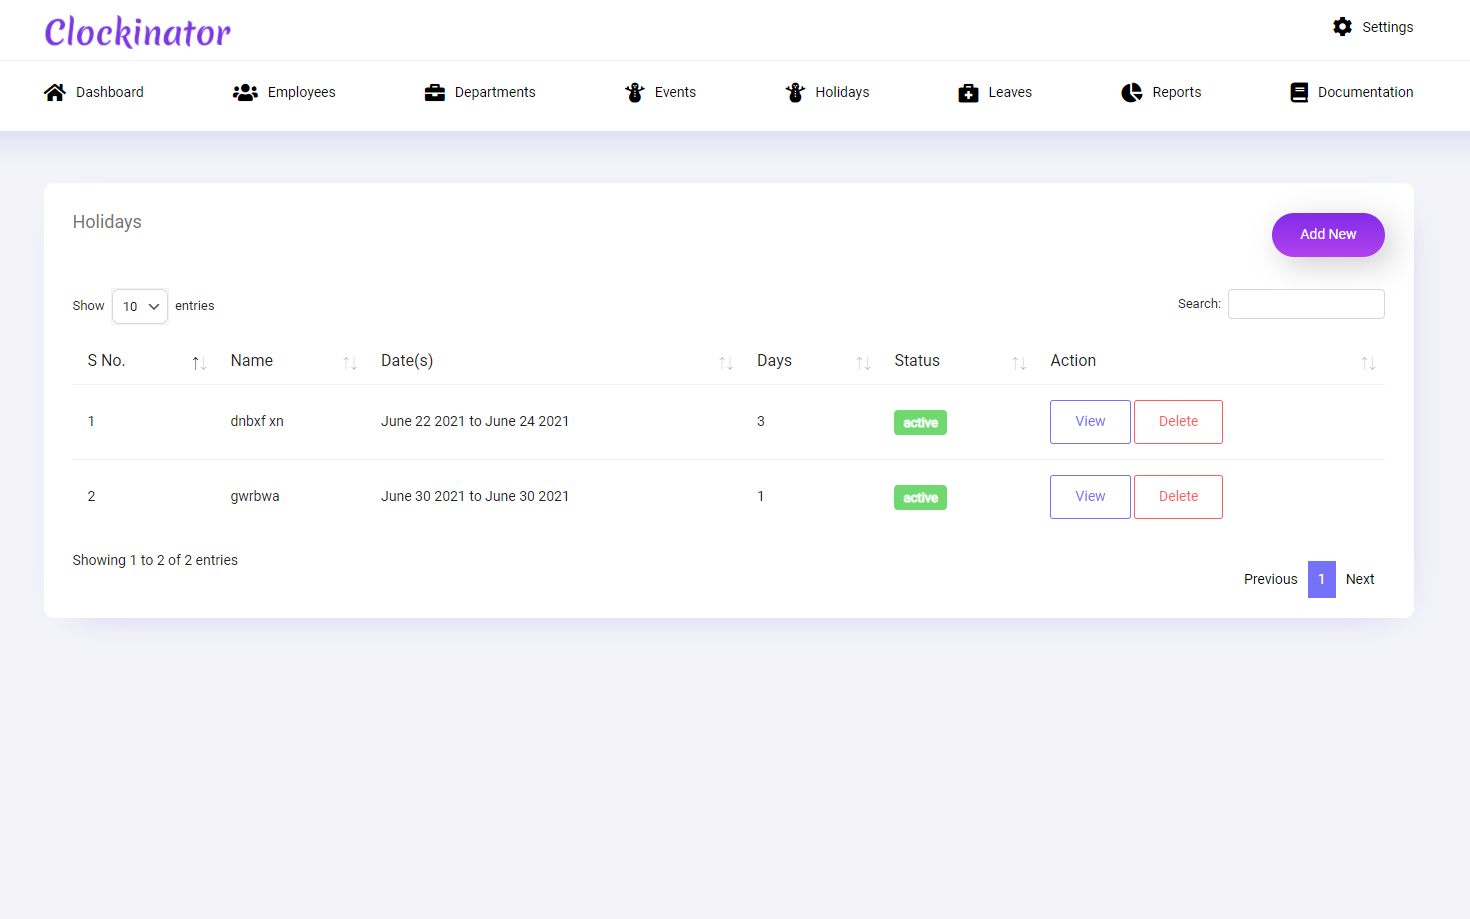This screenshot has width=1470, height=919.
Task: Click active badge in dnbxf xn row
Action: [x=920, y=423]
